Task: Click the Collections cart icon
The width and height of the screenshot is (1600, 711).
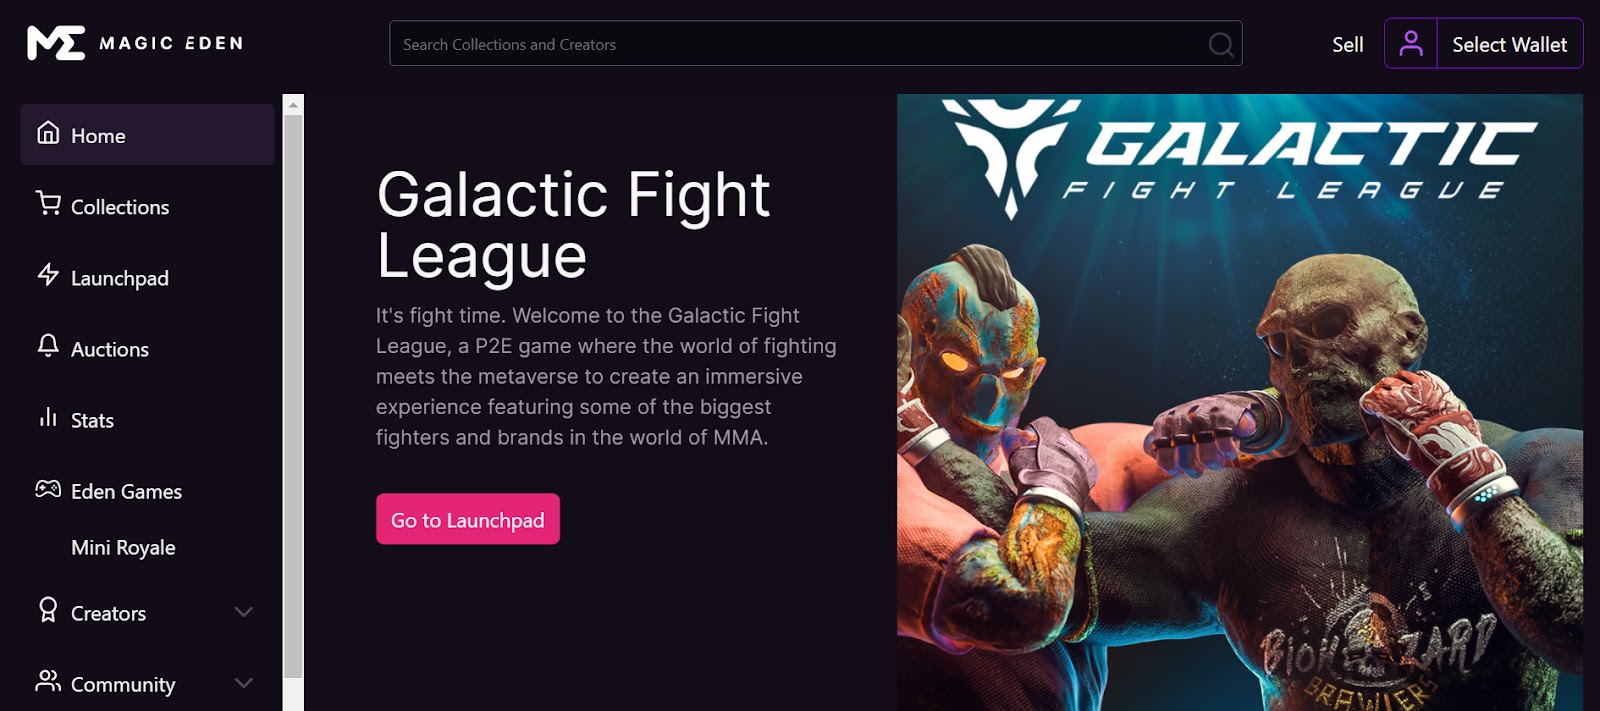Action: [x=48, y=204]
